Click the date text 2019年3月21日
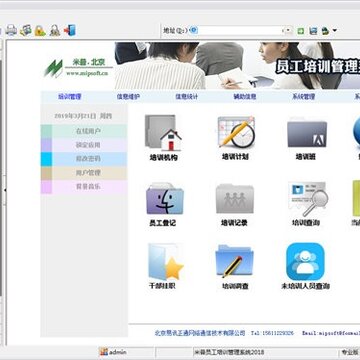360x360 pixels. click(x=75, y=116)
